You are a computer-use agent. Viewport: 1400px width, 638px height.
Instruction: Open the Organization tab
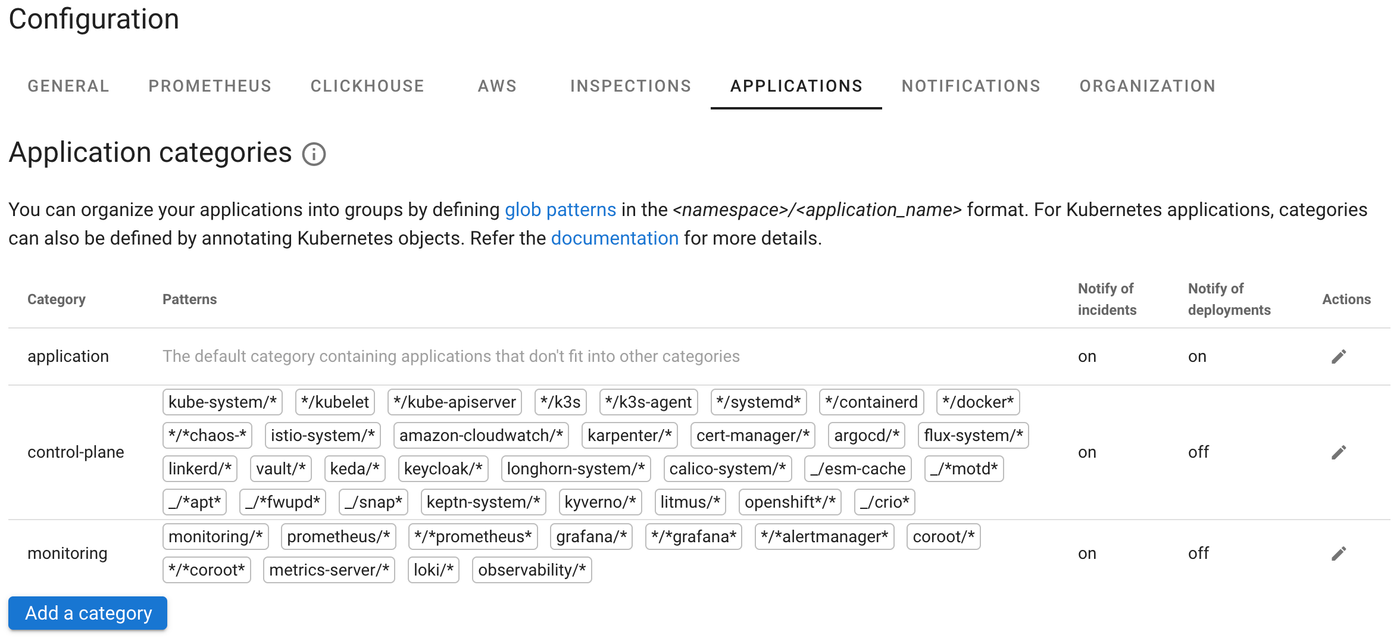click(x=1147, y=86)
